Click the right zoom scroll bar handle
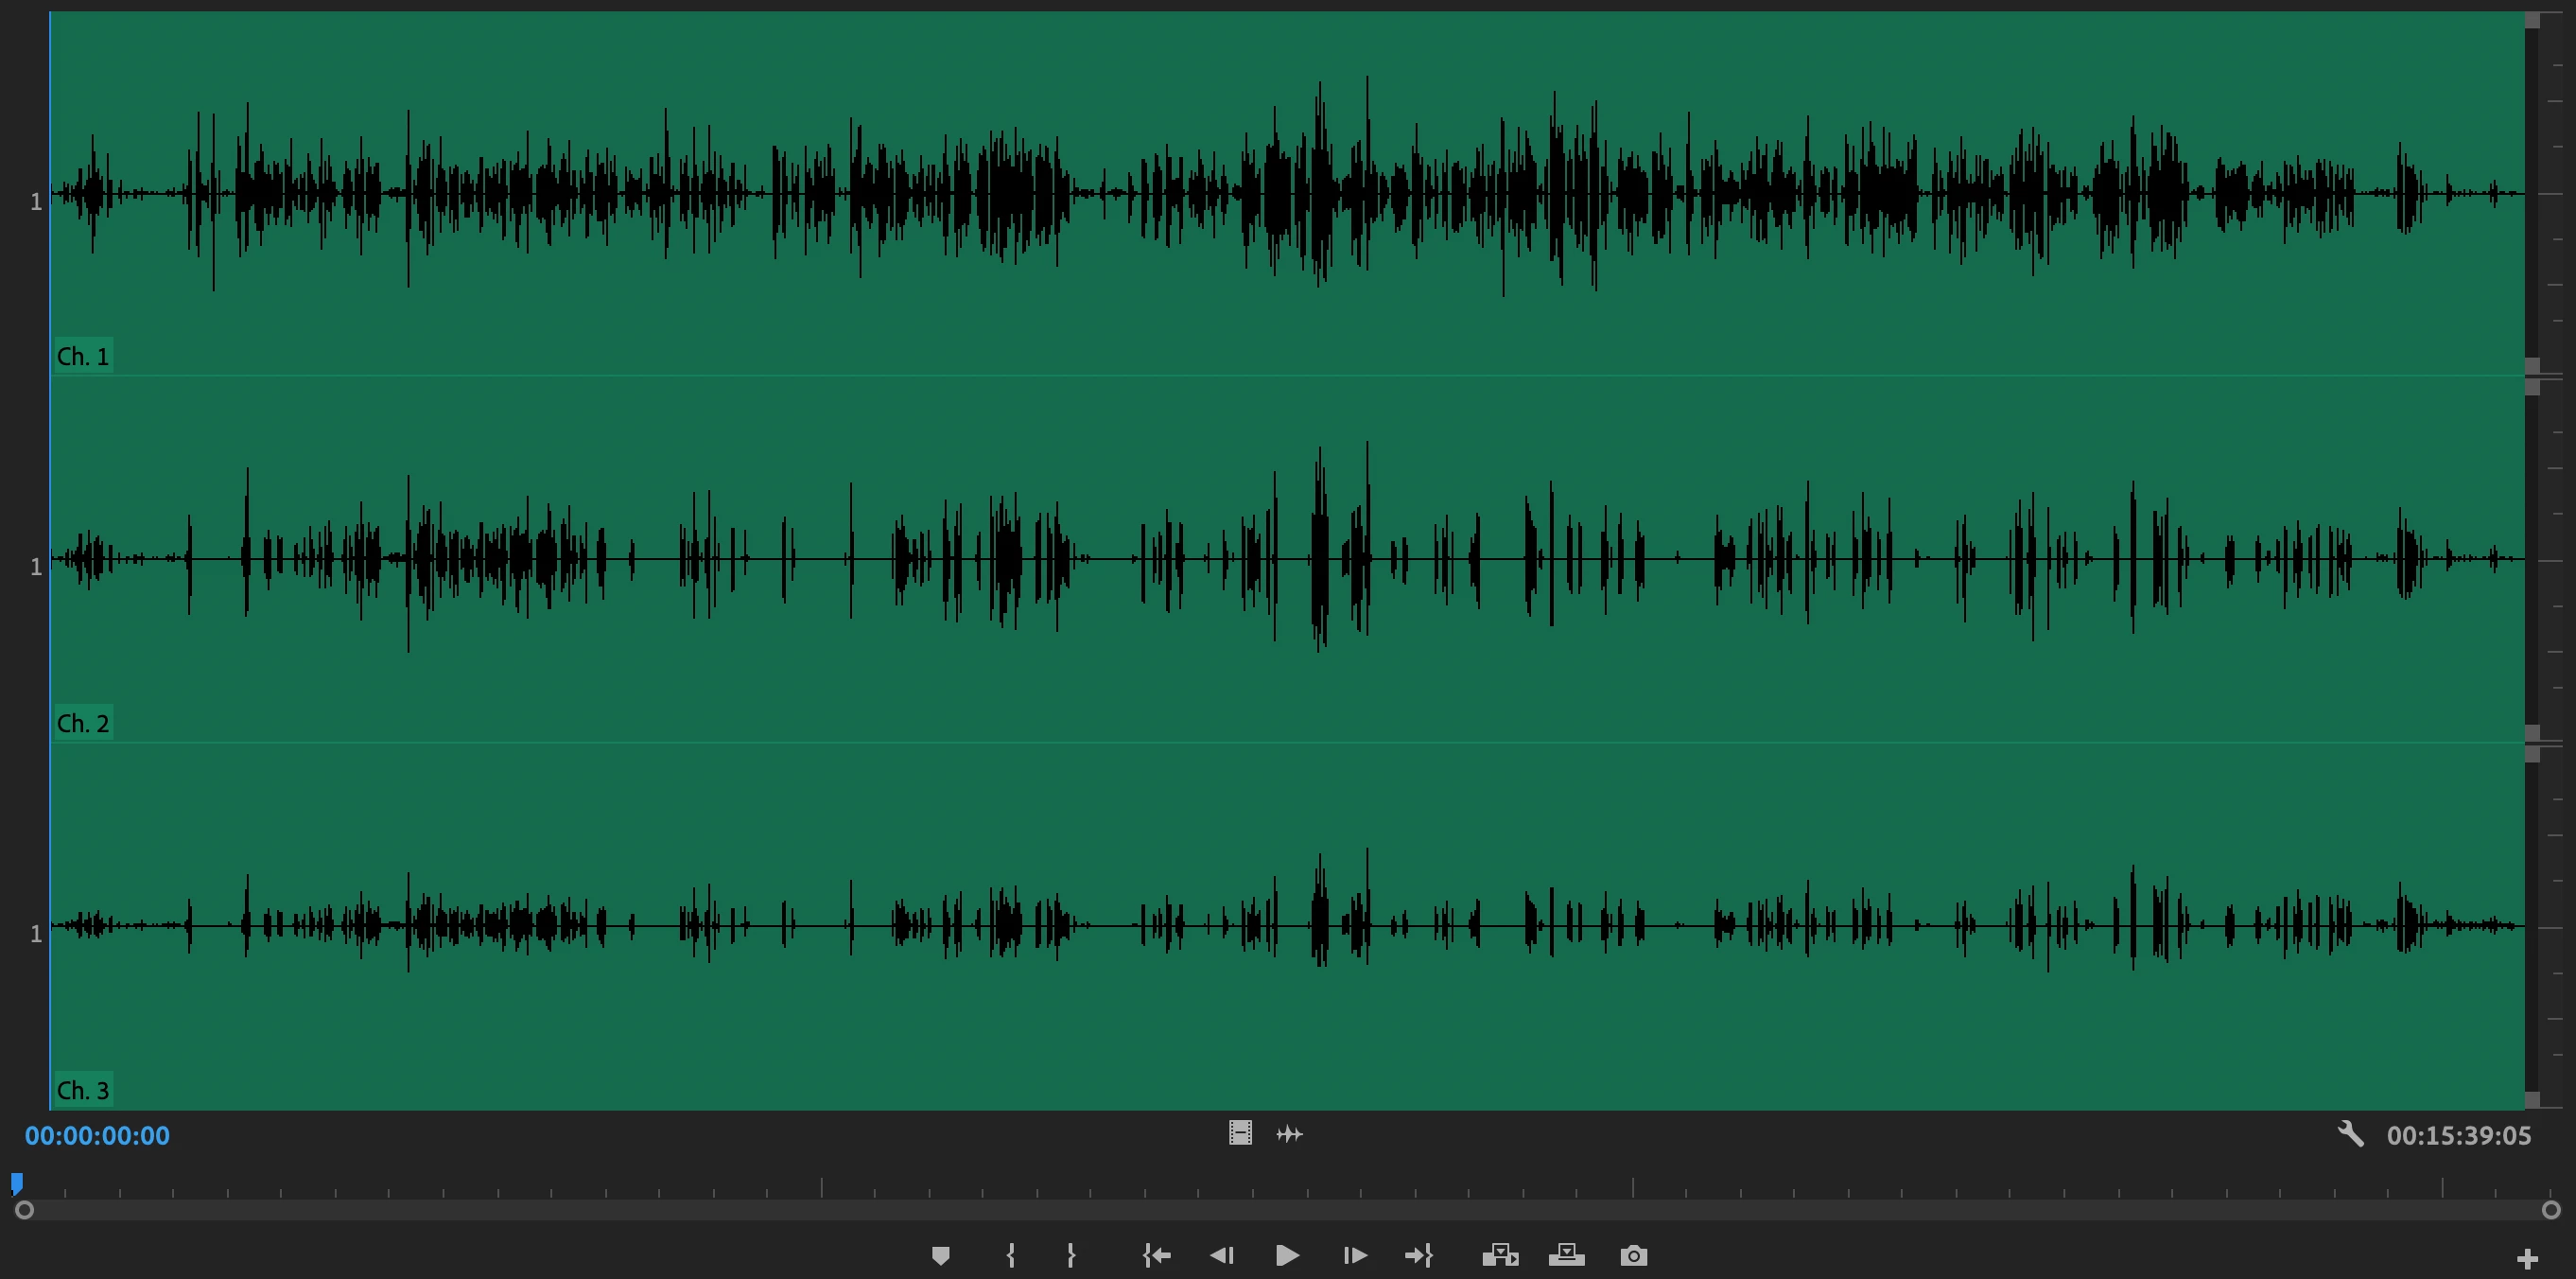This screenshot has width=2576, height=1279. point(2550,1210)
